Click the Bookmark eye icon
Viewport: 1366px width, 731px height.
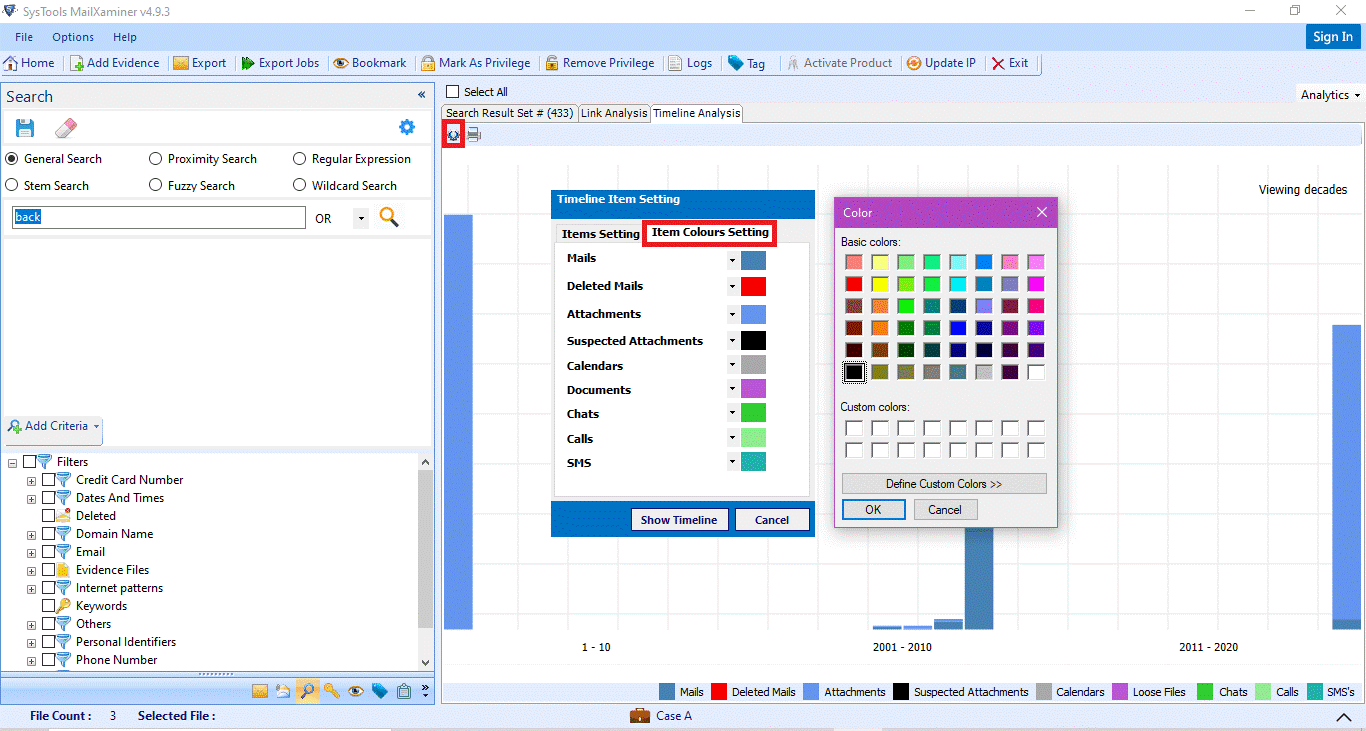click(x=341, y=63)
